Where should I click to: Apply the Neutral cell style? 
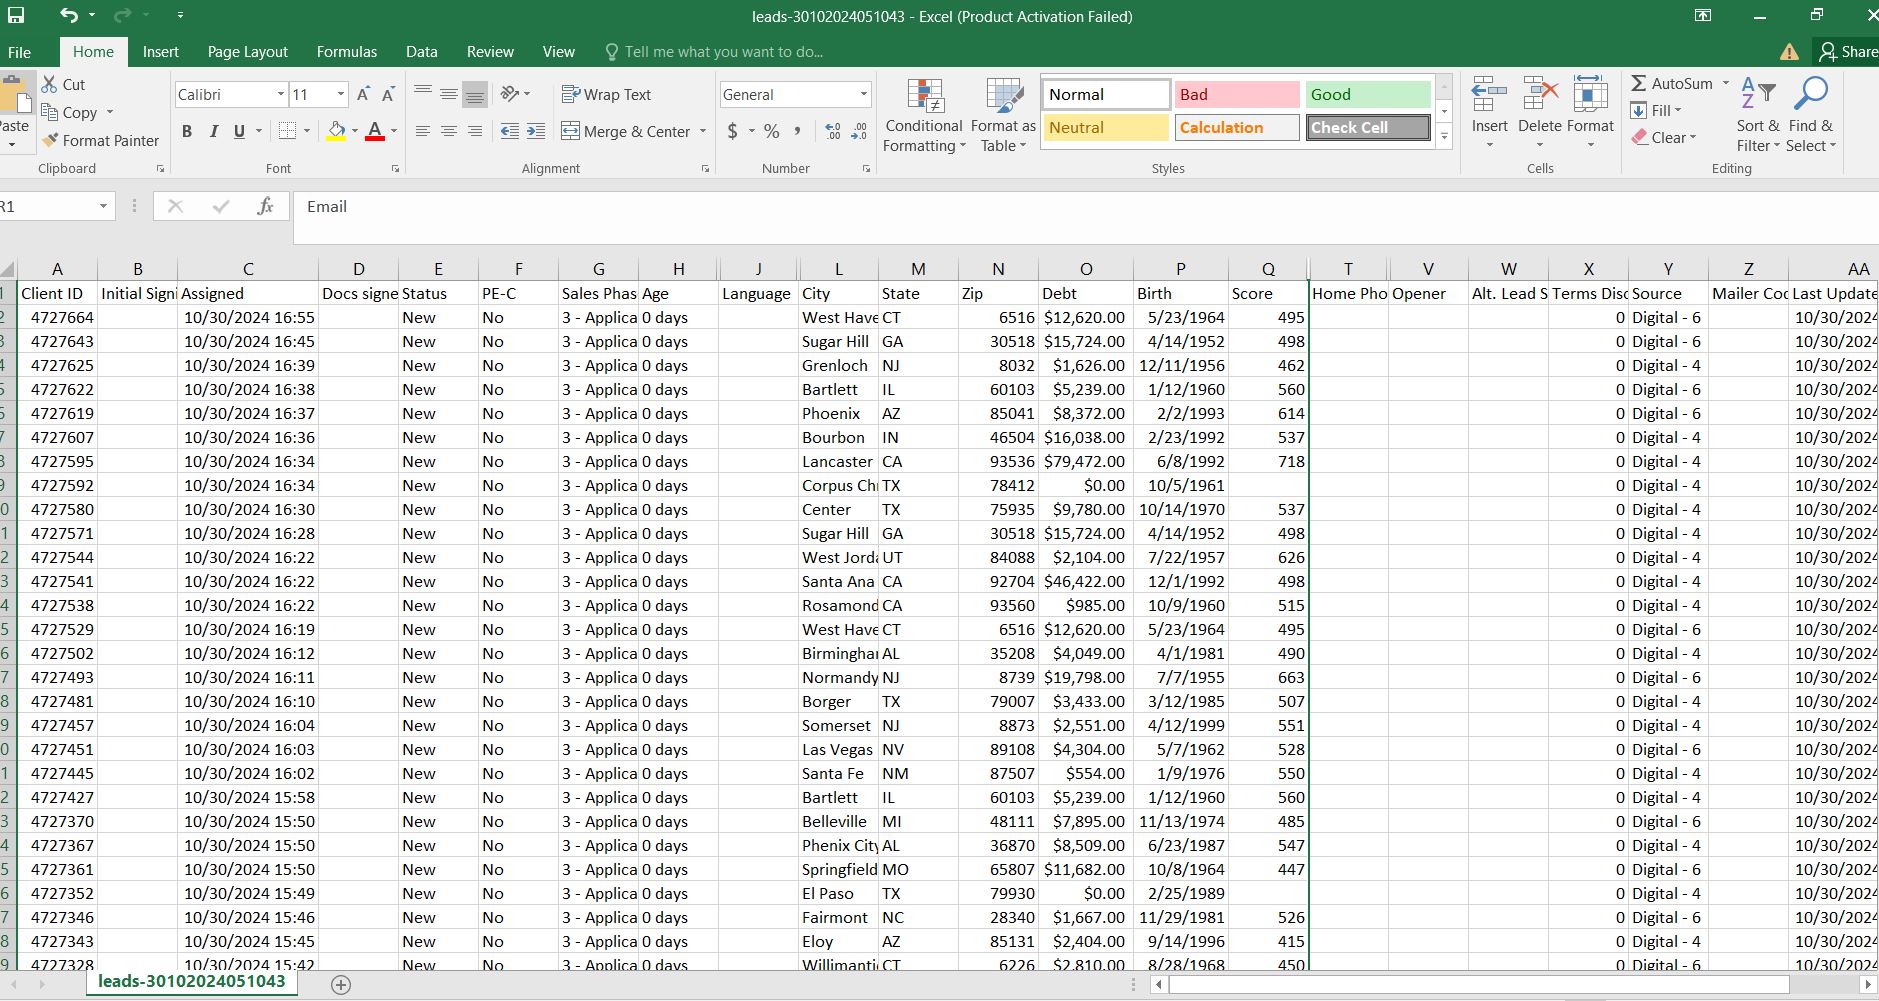pos(1106,127)
